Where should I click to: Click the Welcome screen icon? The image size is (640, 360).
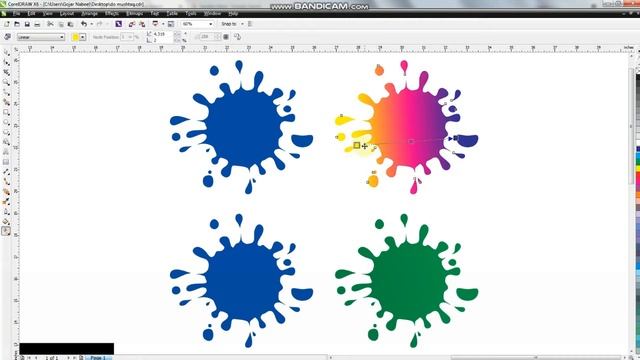click(x=171, y=24)
